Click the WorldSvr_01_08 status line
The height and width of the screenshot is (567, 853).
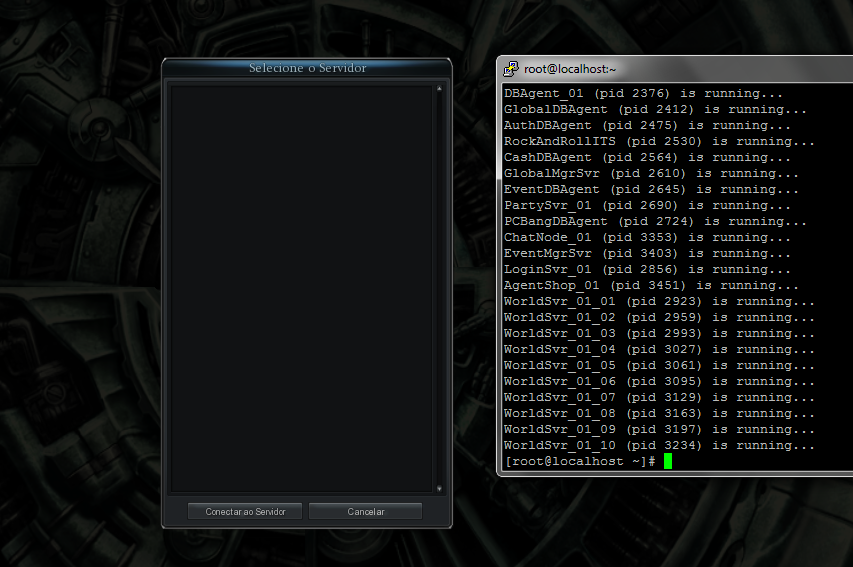coord(659,414)
